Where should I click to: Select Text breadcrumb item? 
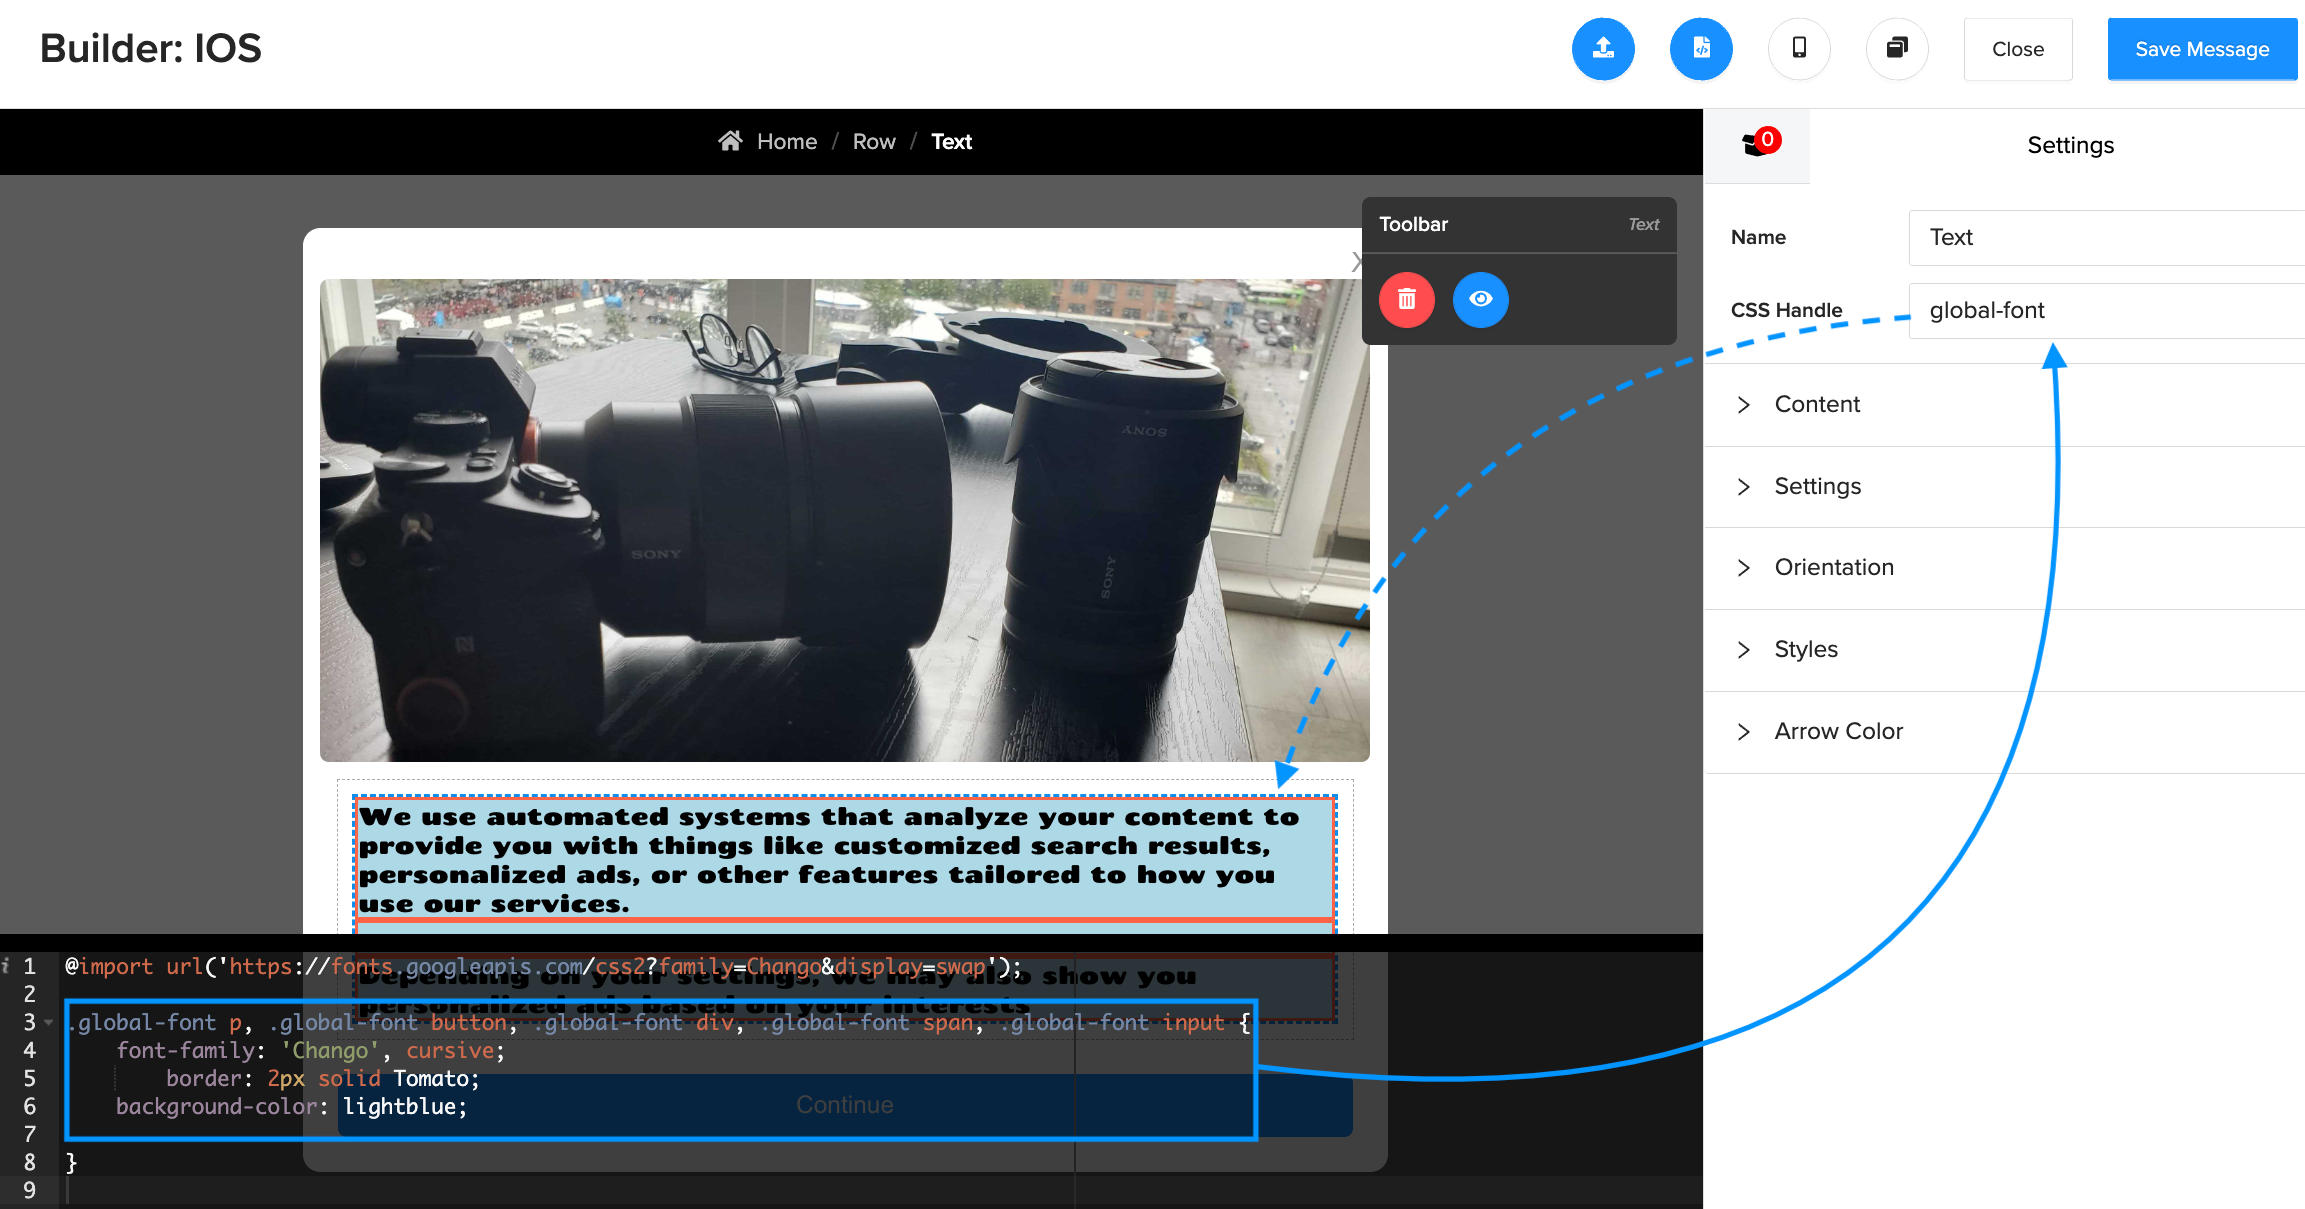[x=951, y=142]
